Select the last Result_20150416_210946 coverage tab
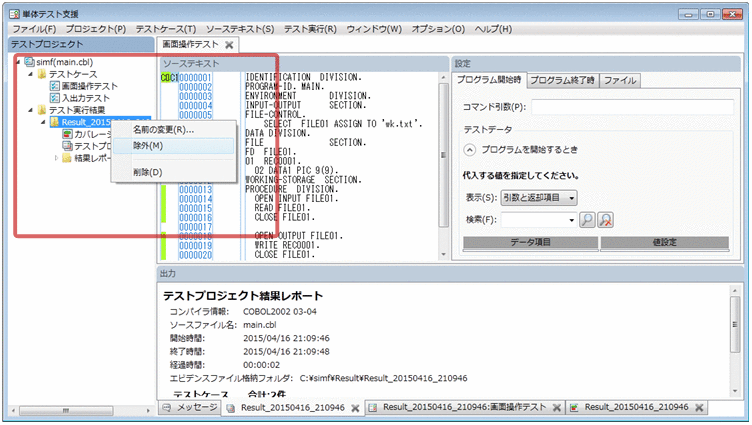752x425 pixels. 636,407
